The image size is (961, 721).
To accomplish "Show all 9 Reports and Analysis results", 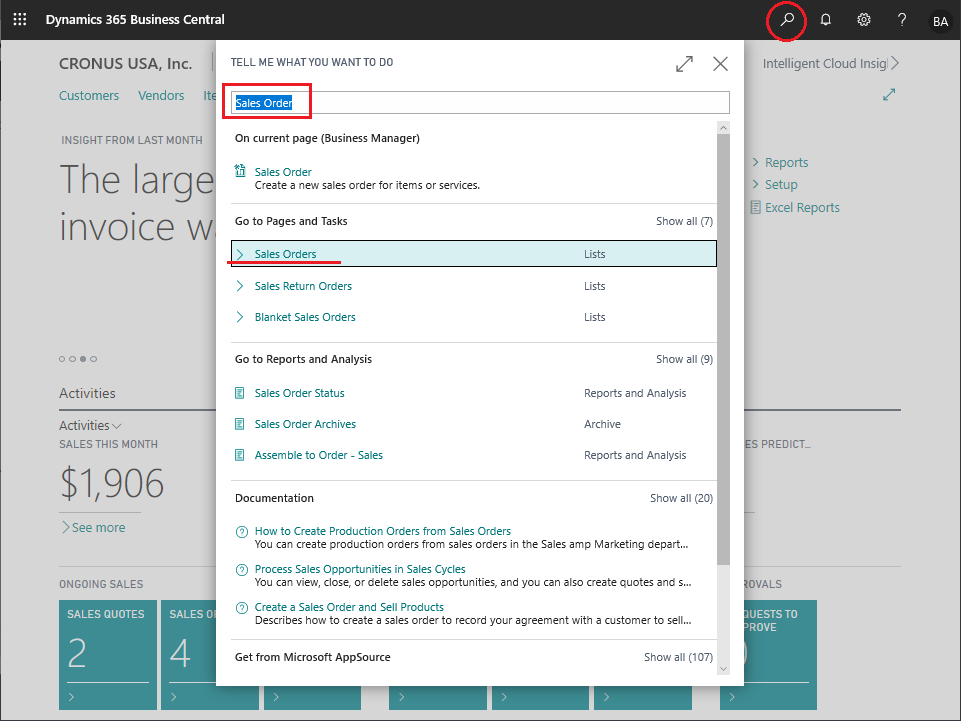I will [685, 359].
